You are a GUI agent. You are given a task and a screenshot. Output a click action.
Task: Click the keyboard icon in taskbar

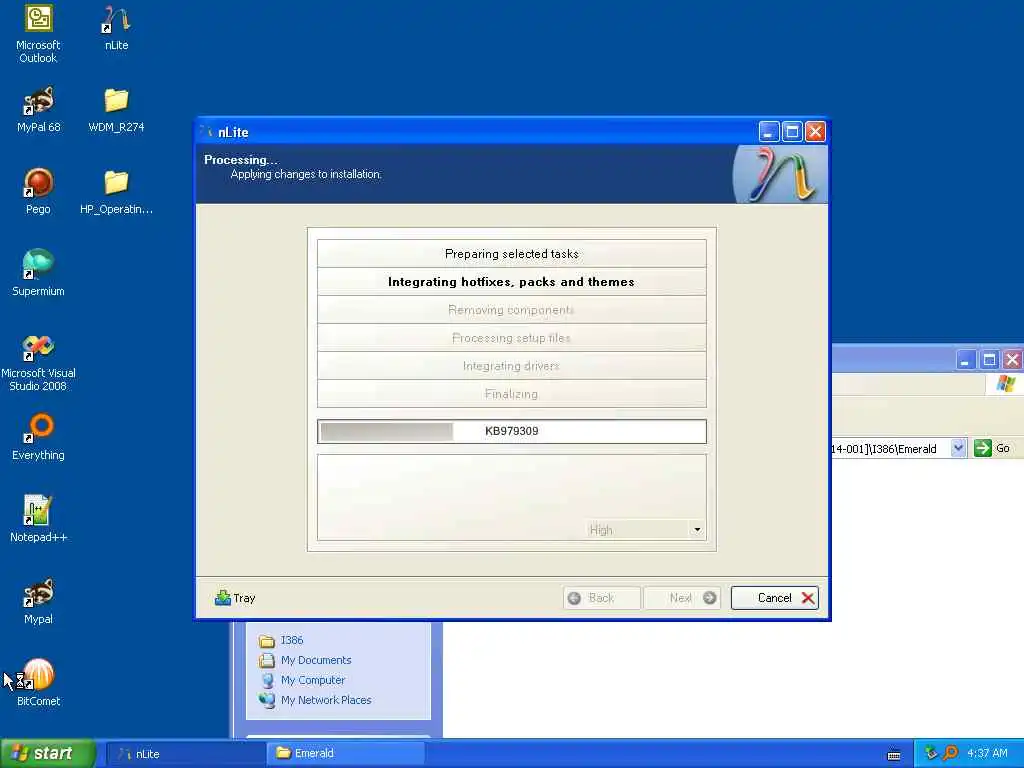pyautogui.click(x=894, y=755)
